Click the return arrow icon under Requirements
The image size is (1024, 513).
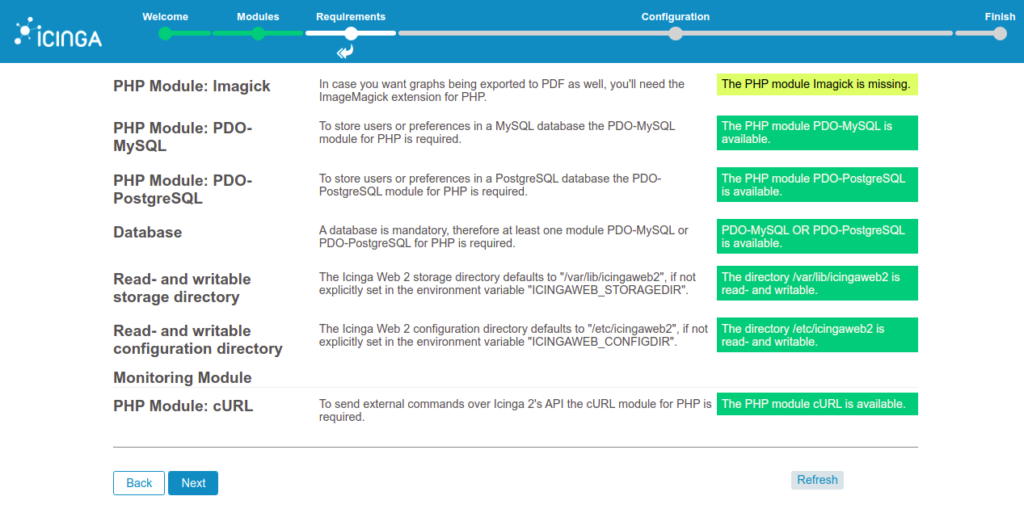point(345,52)
